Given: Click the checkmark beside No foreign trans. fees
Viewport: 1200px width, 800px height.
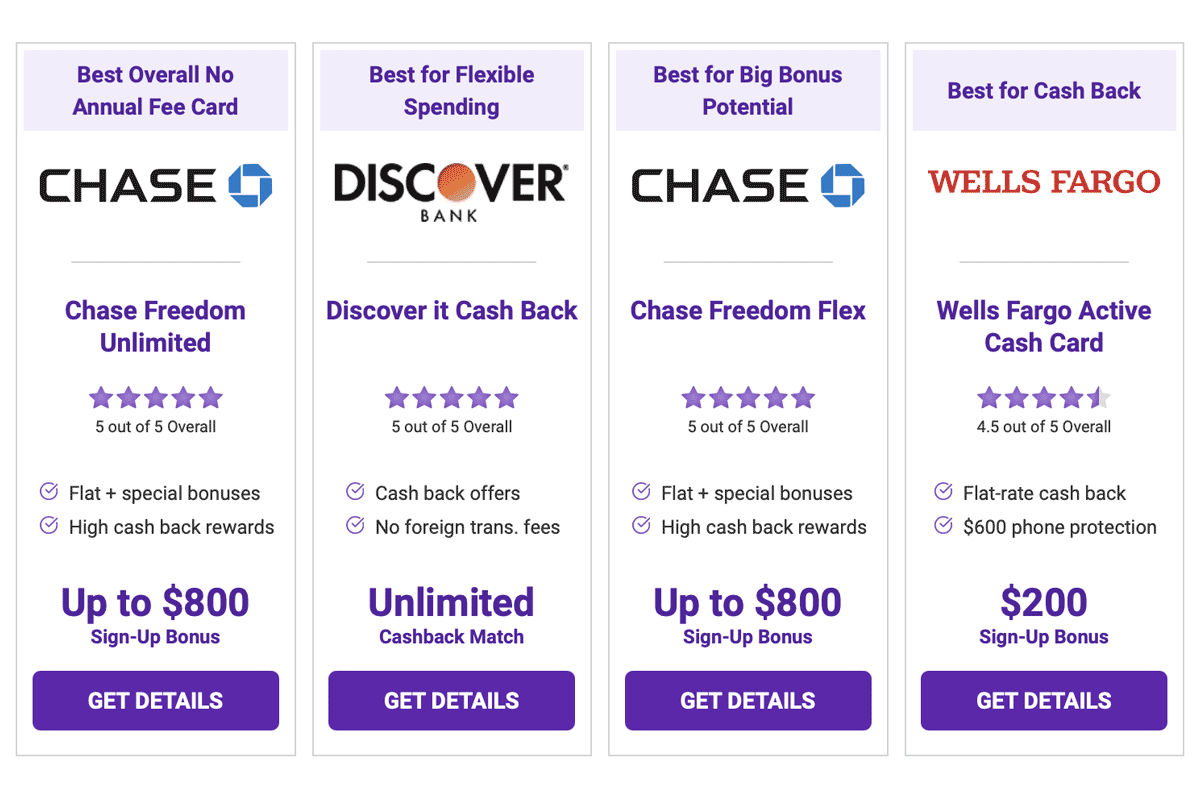Looking at the screenshot, I should (355, 525).
